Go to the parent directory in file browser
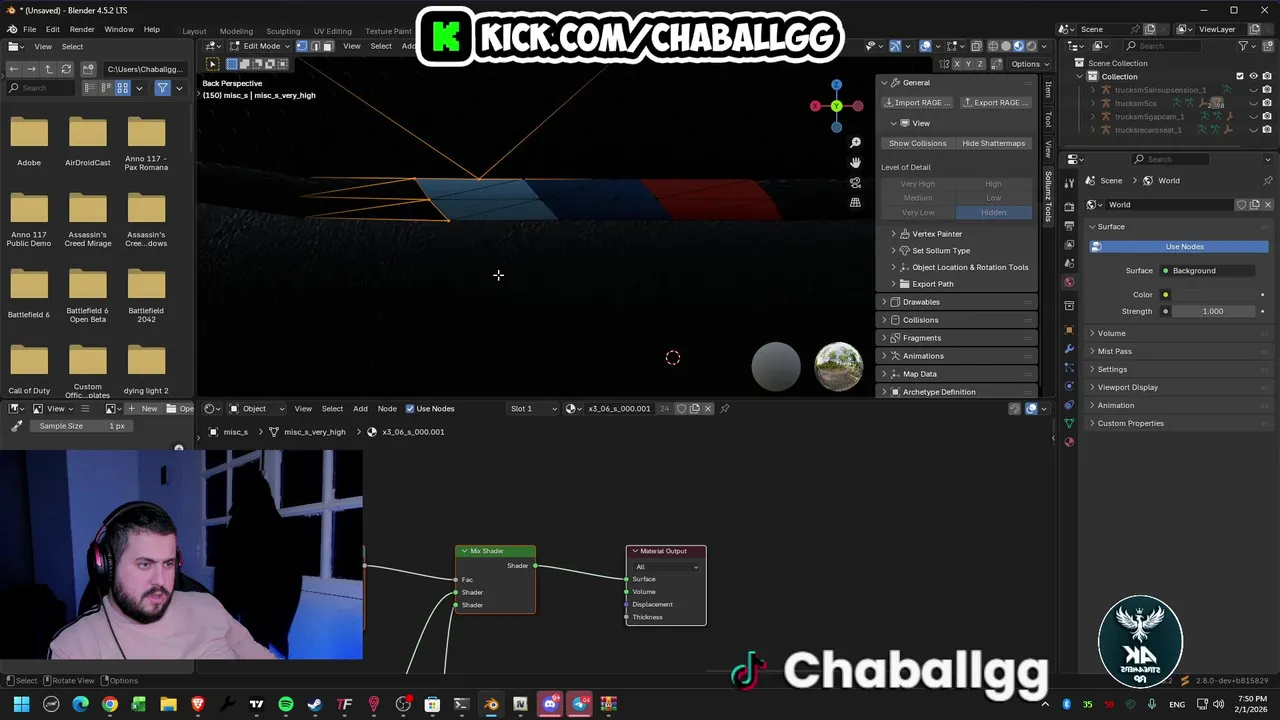1280x720 pixels. coord(48,69)
